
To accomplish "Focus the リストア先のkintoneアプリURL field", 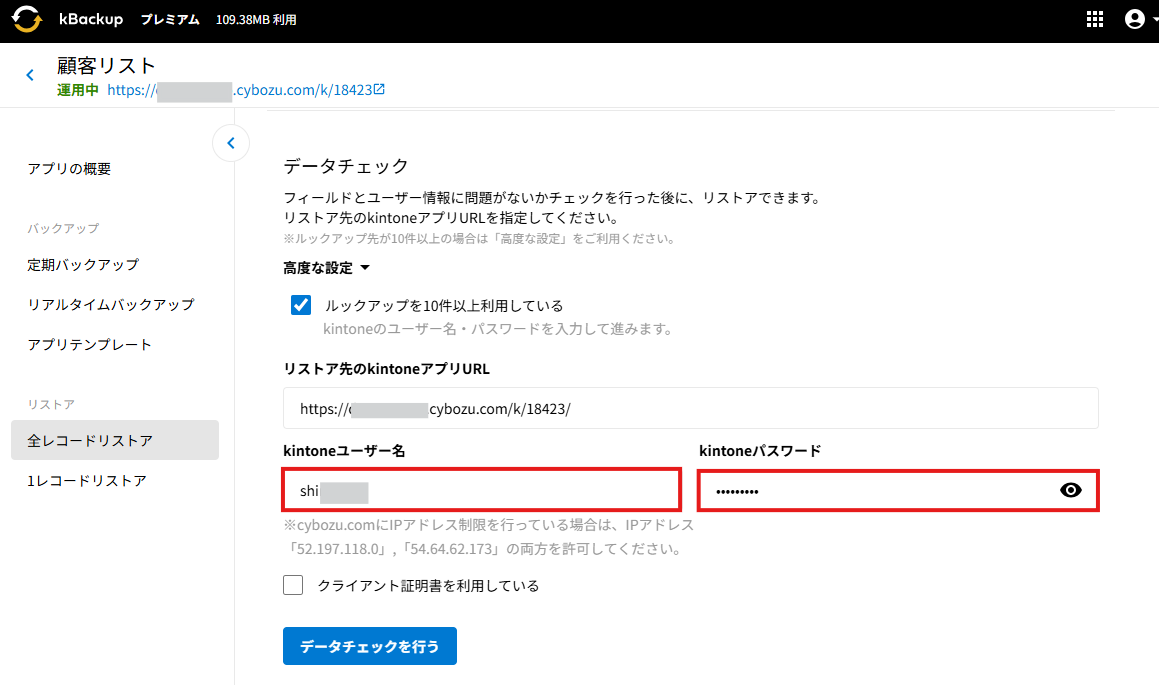I will click(x=690, y=408).
